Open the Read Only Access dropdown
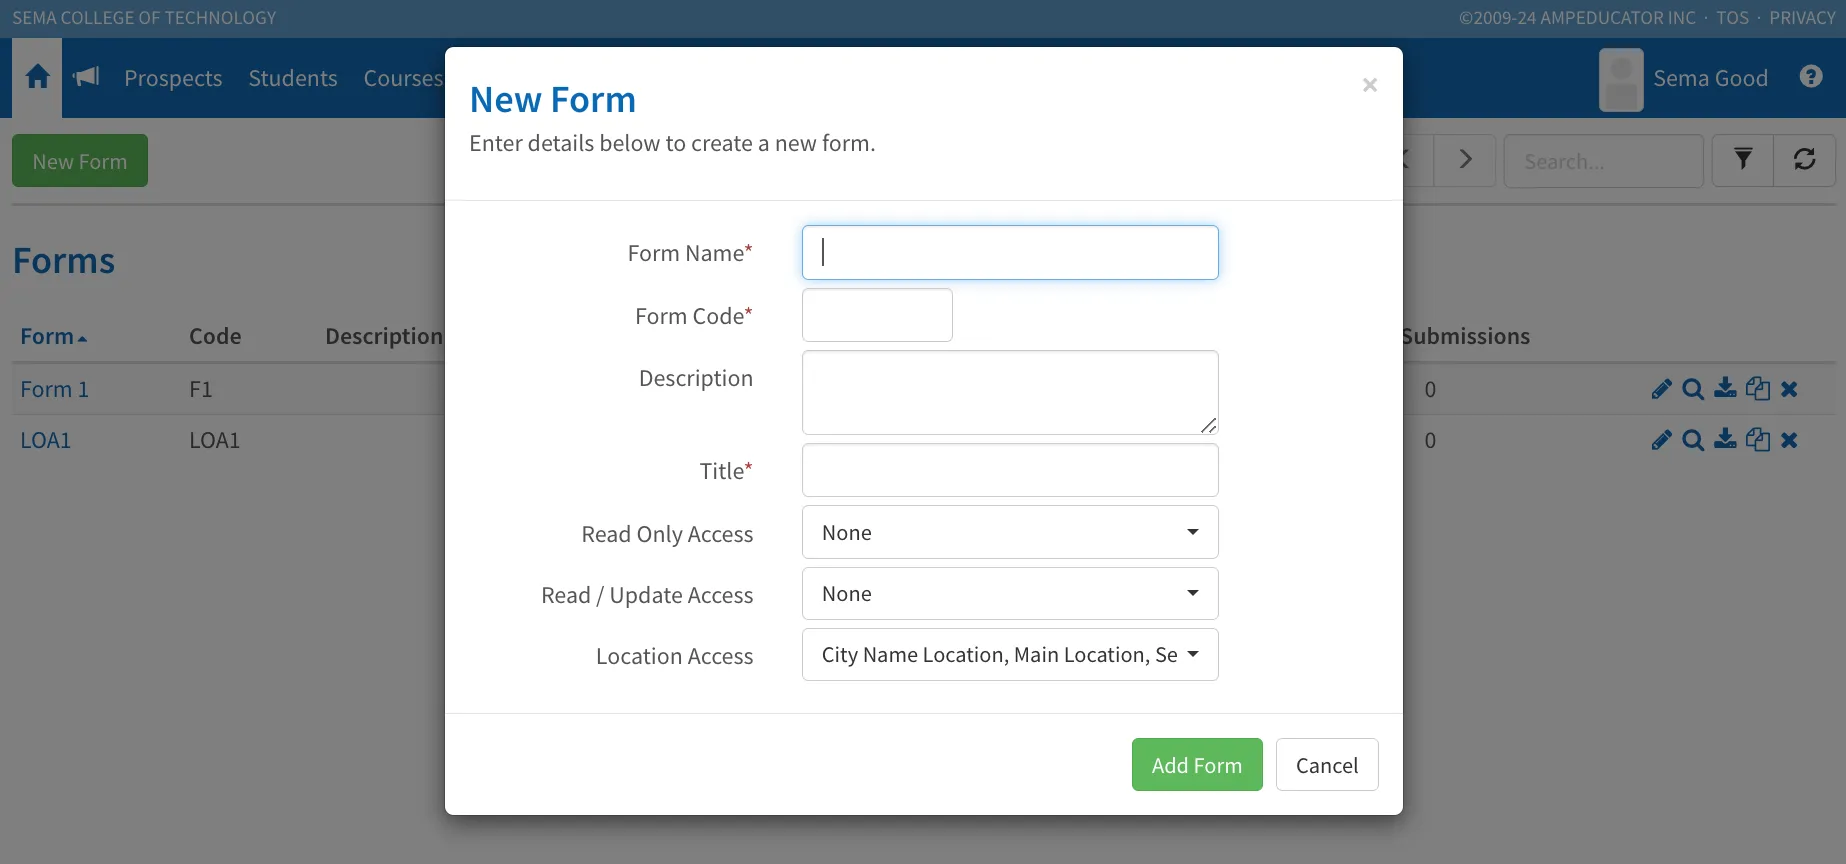Image resolution: width=1846 pixels, height=864 pixels. 1010,532
